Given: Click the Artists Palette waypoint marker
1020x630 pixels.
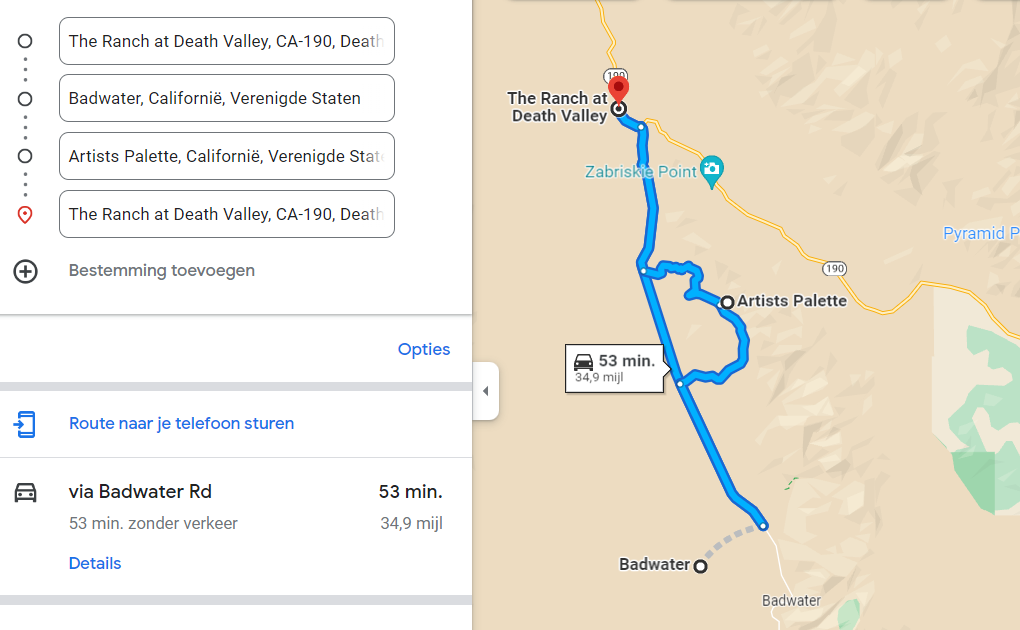Looking at the screenshot, I should tap(727, 302).
